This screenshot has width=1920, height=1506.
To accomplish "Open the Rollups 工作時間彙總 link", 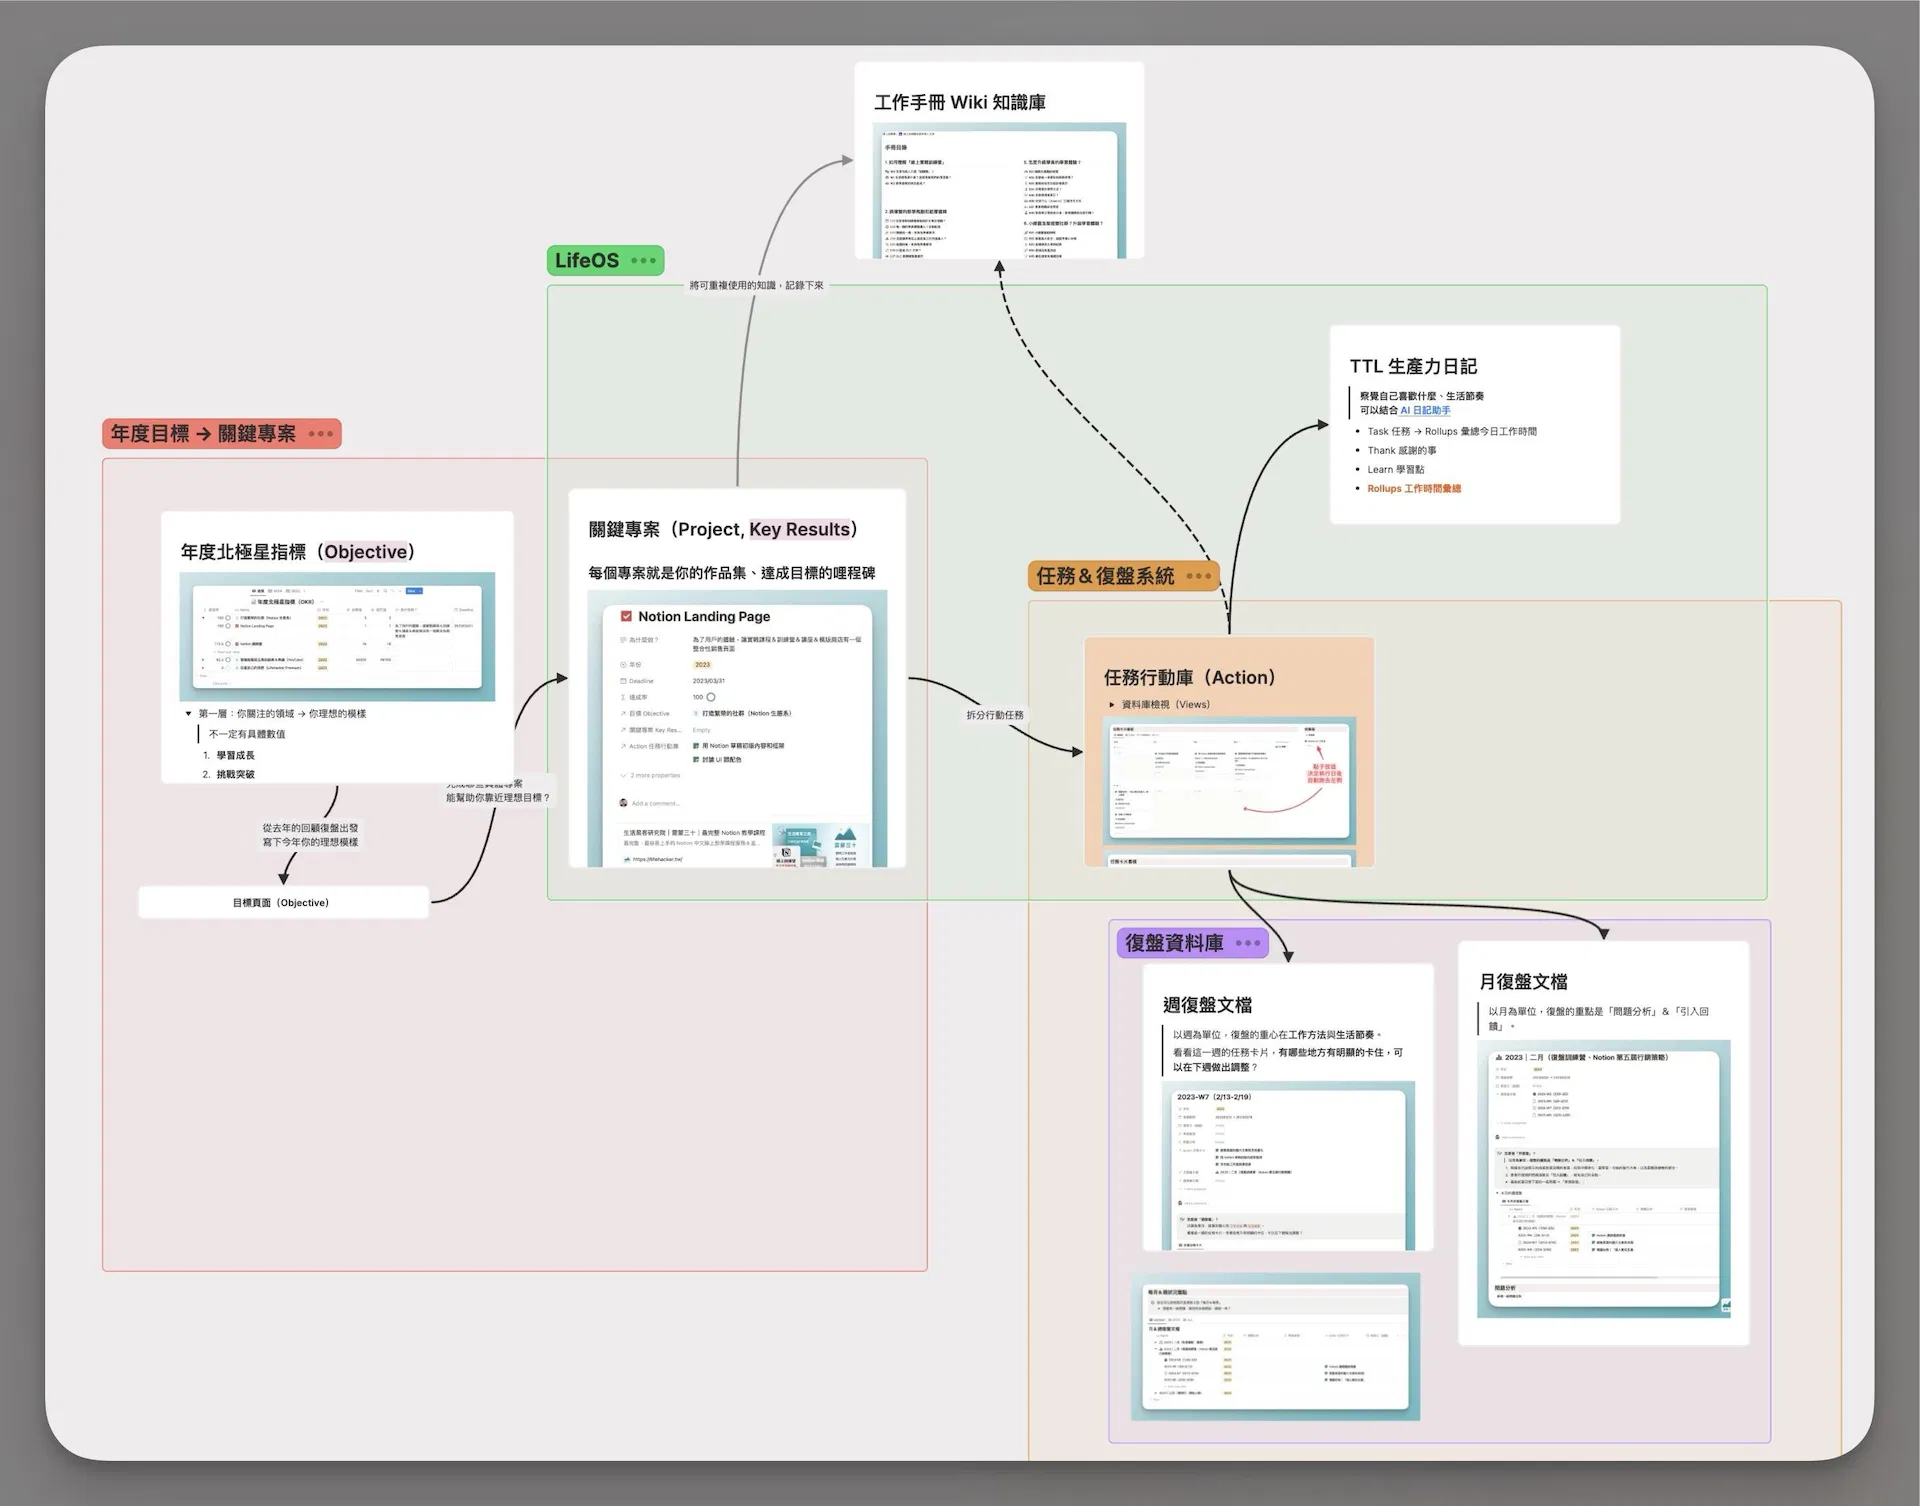I will tap(1414, 489).
